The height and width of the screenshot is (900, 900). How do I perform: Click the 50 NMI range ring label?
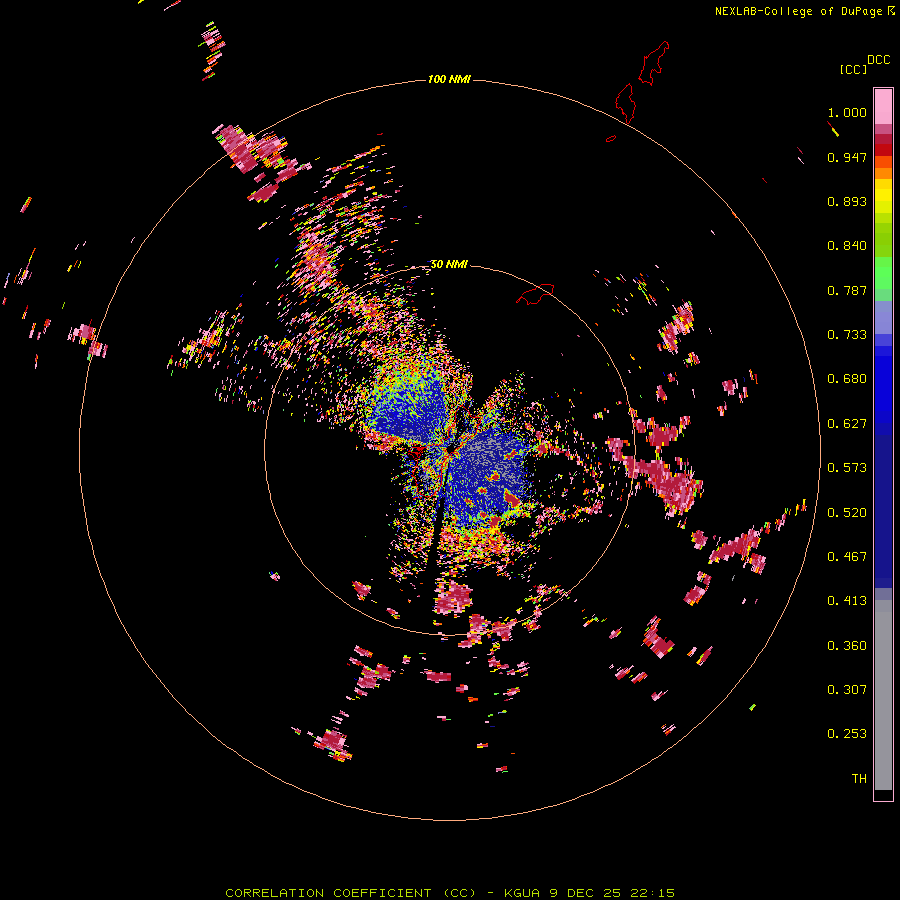point(449,264)
